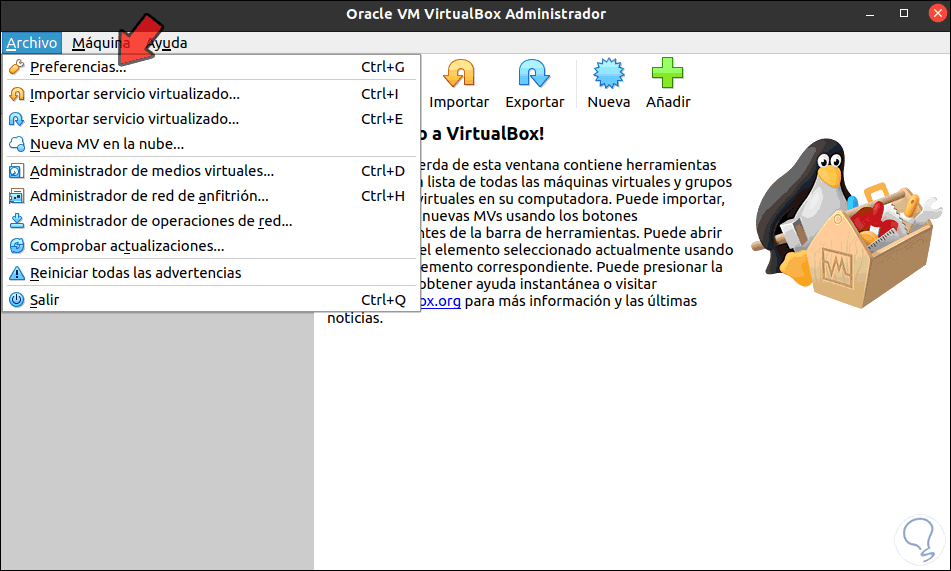Open the Máquina menu
The image size is (951, 571).
click(101, 43)
